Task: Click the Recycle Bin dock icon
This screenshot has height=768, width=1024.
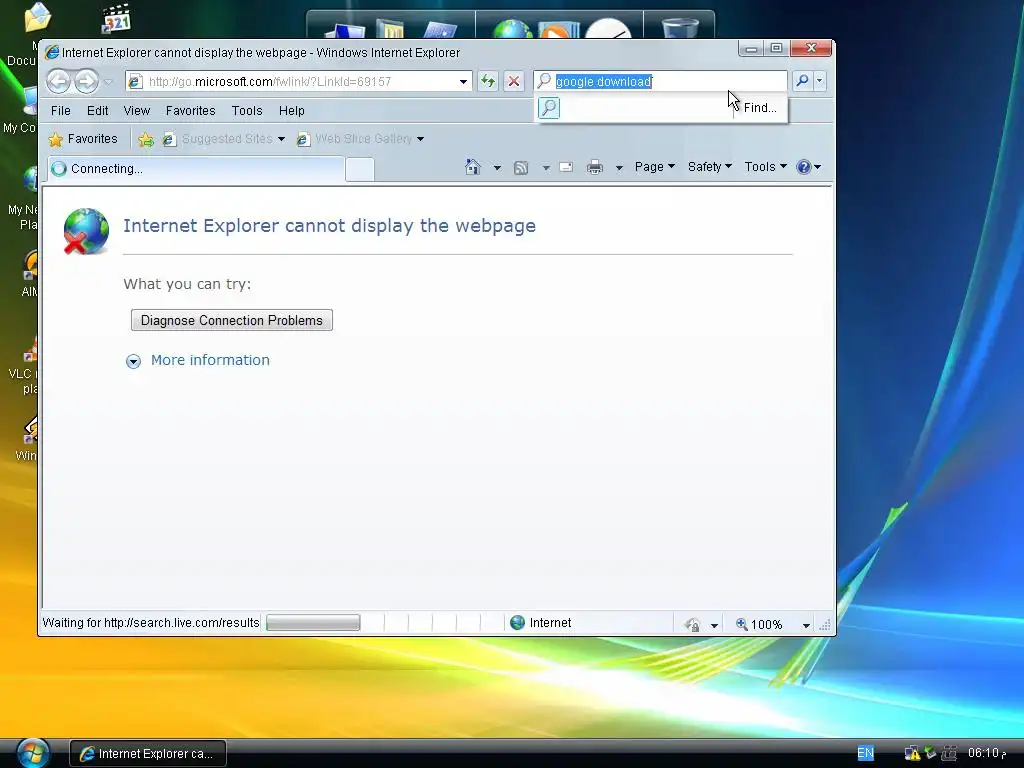Action: pos(680,27)
